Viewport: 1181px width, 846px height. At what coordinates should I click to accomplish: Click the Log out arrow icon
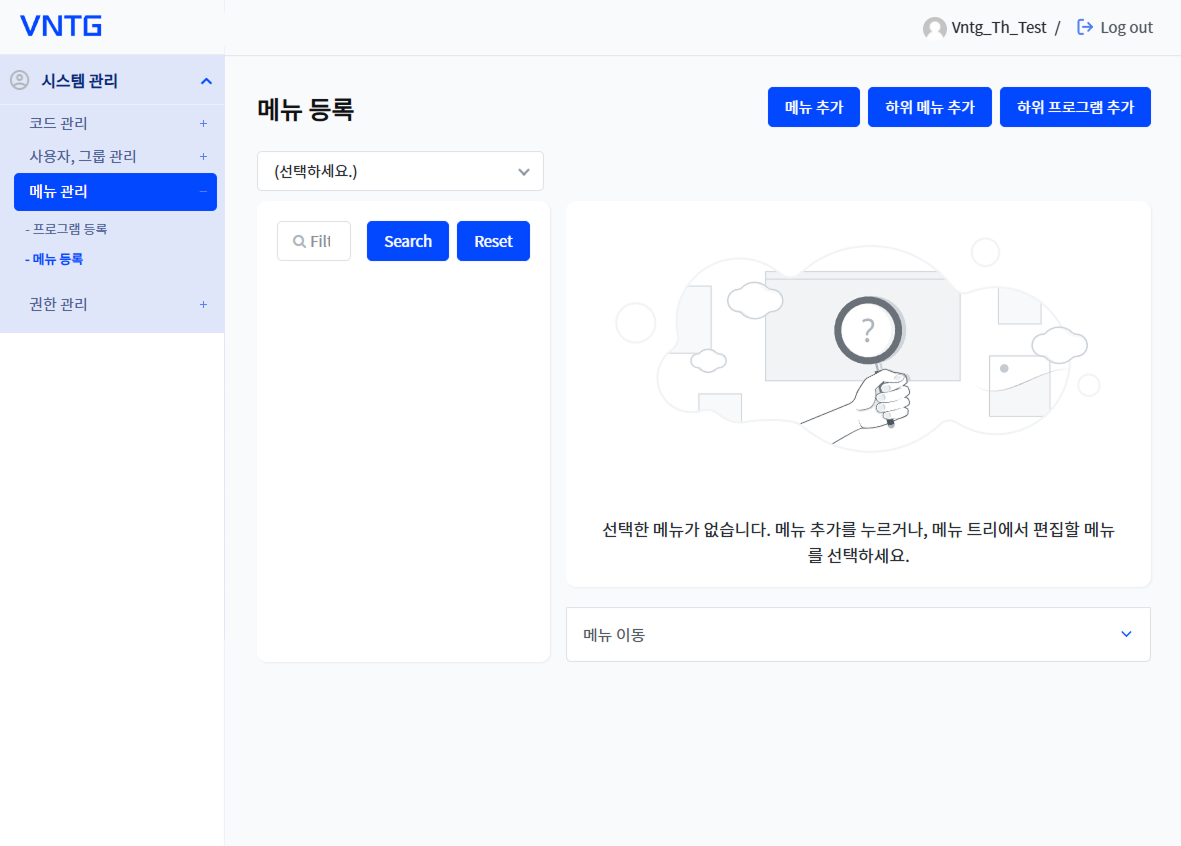point(1085,28)
